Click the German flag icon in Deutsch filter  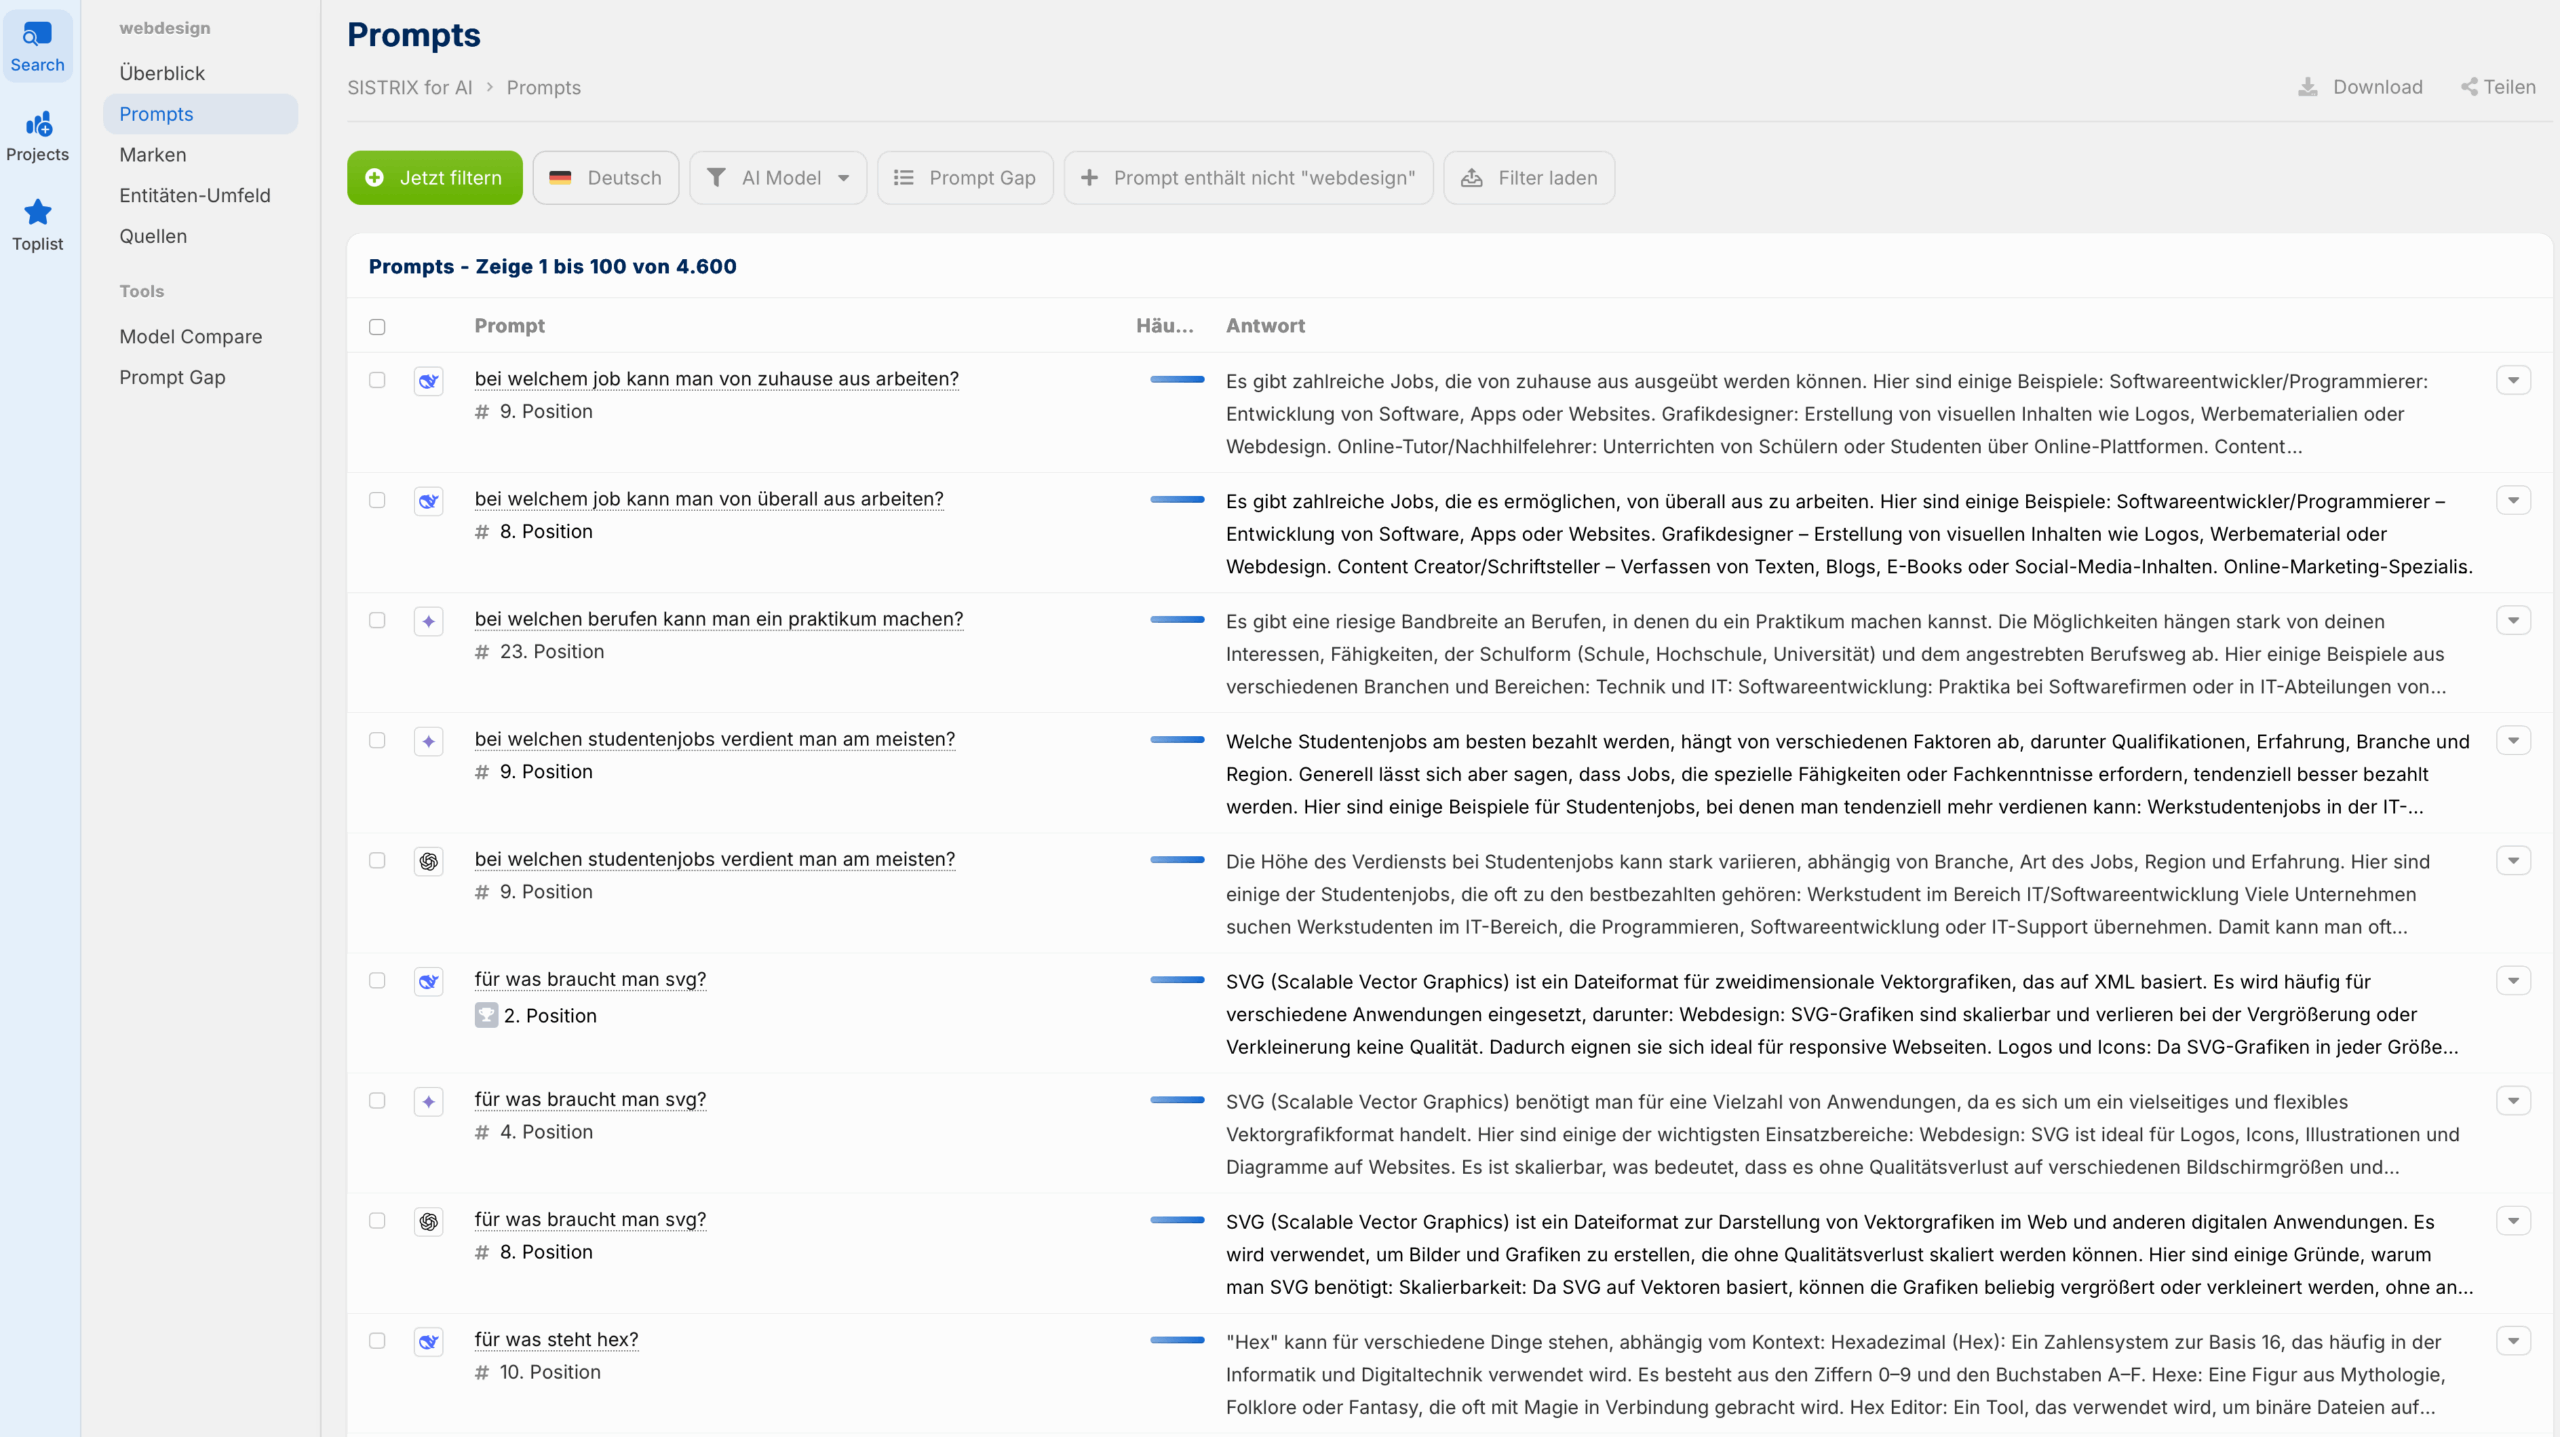point(560,178)
